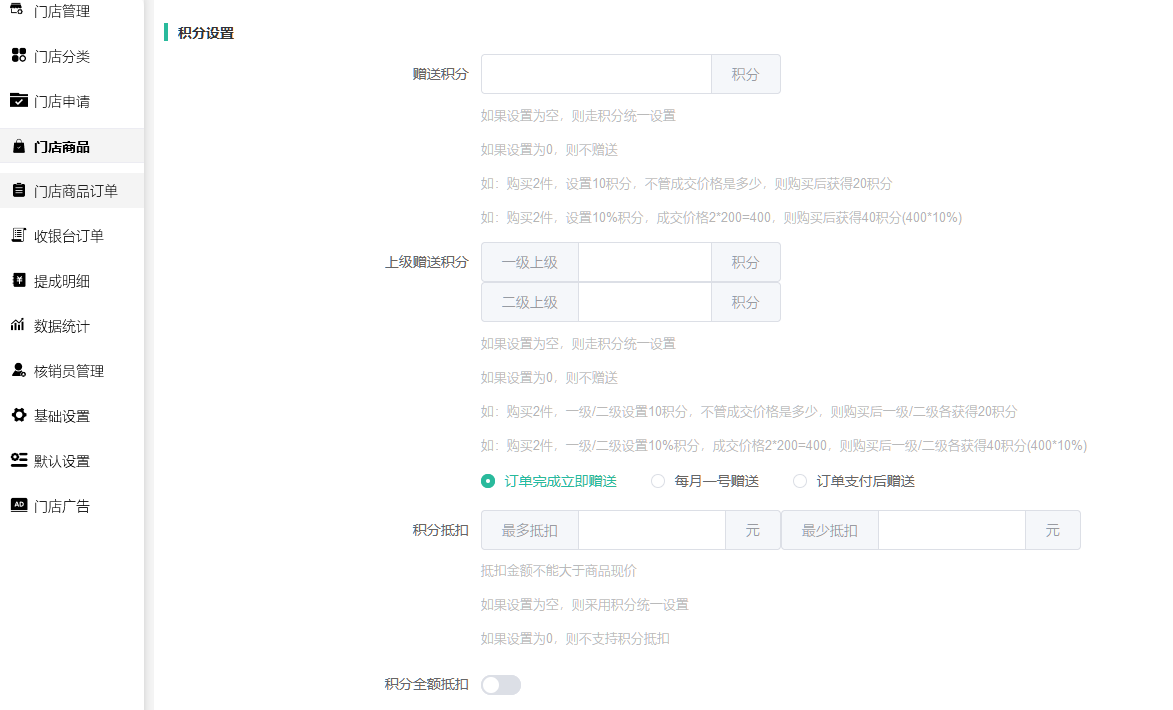Click the 提成明细 yen icon
The image size is (1173, 710).
coord(19,280)
